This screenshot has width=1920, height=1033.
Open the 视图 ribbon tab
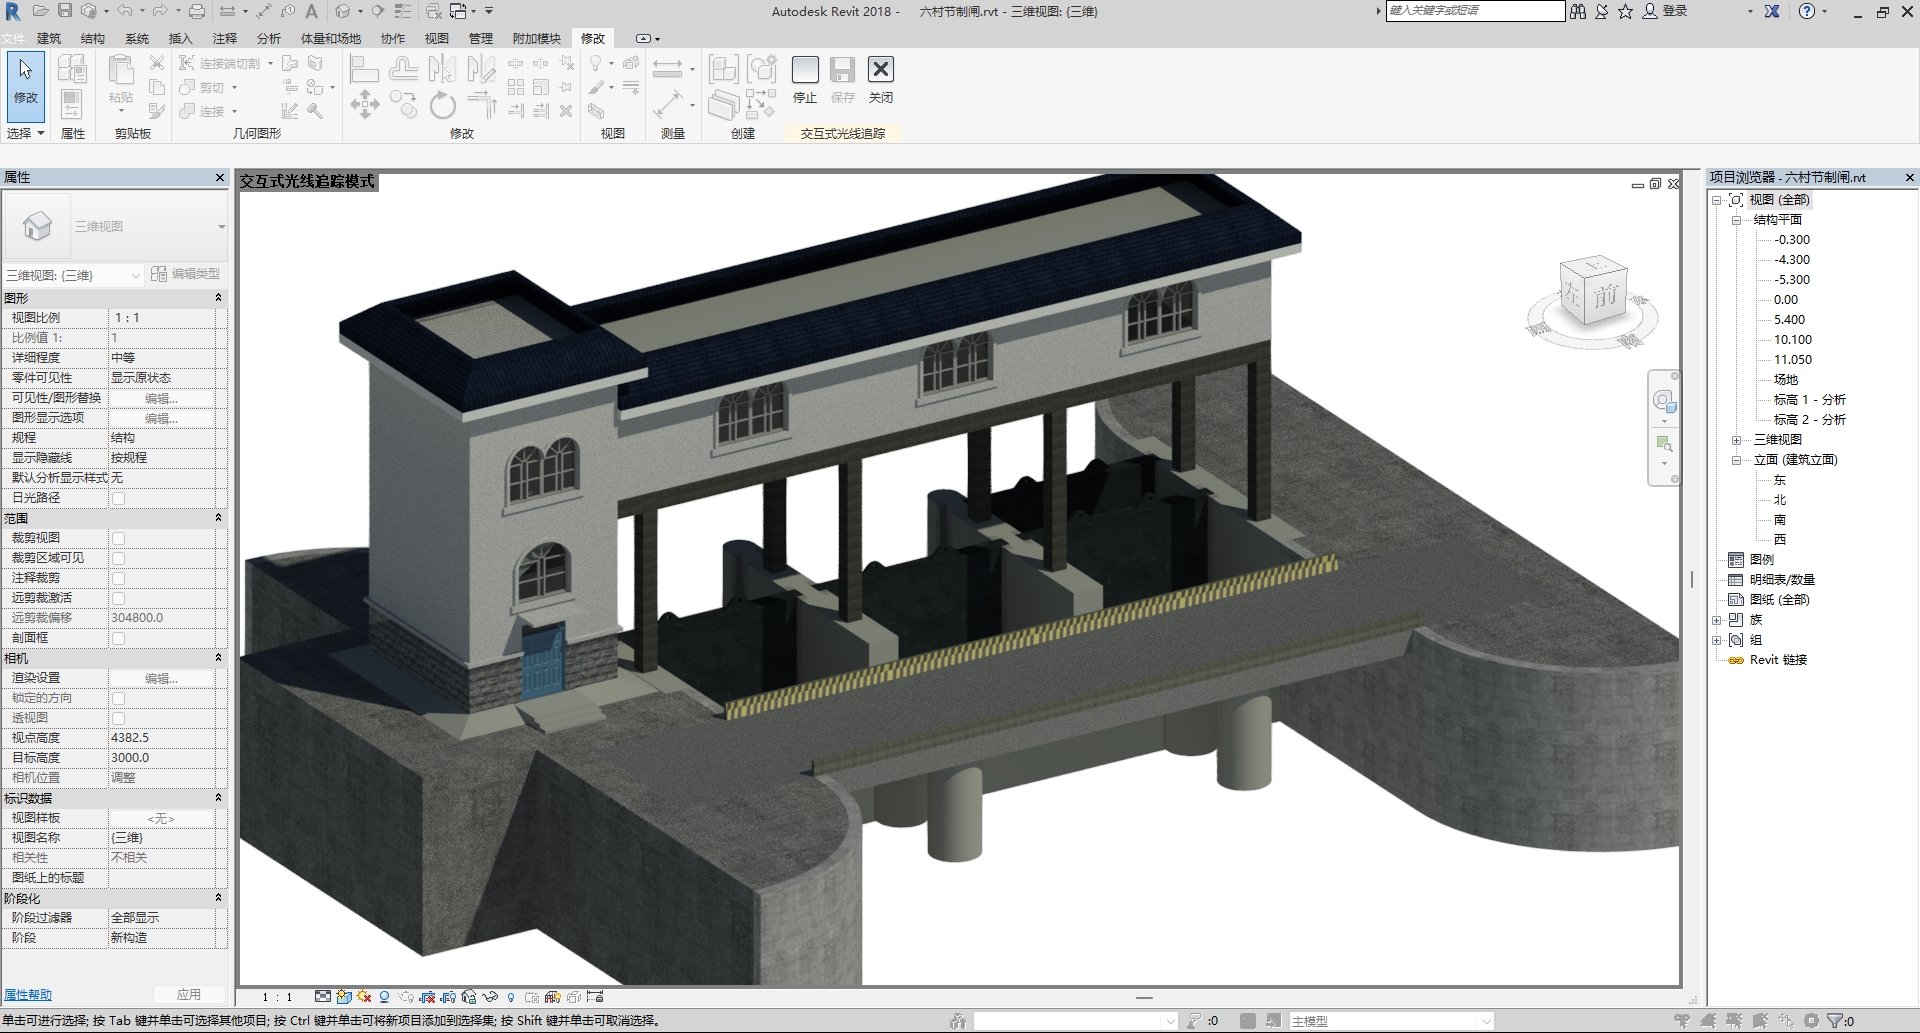435,38
